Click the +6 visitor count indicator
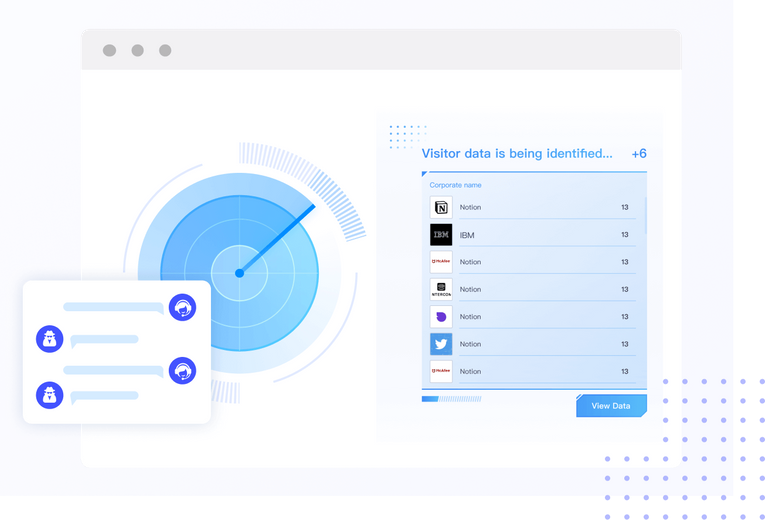This screenshot has width=765, height=520. 638,154
